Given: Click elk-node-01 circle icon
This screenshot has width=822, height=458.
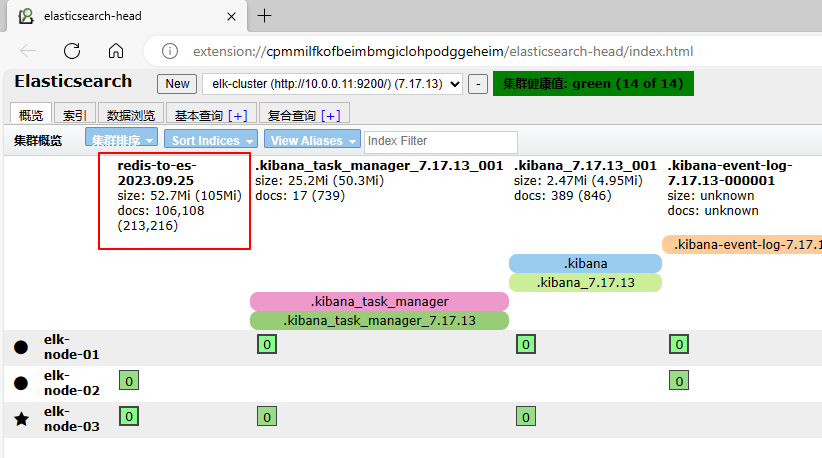Looking at the screenshot, I should coord(21,347).
